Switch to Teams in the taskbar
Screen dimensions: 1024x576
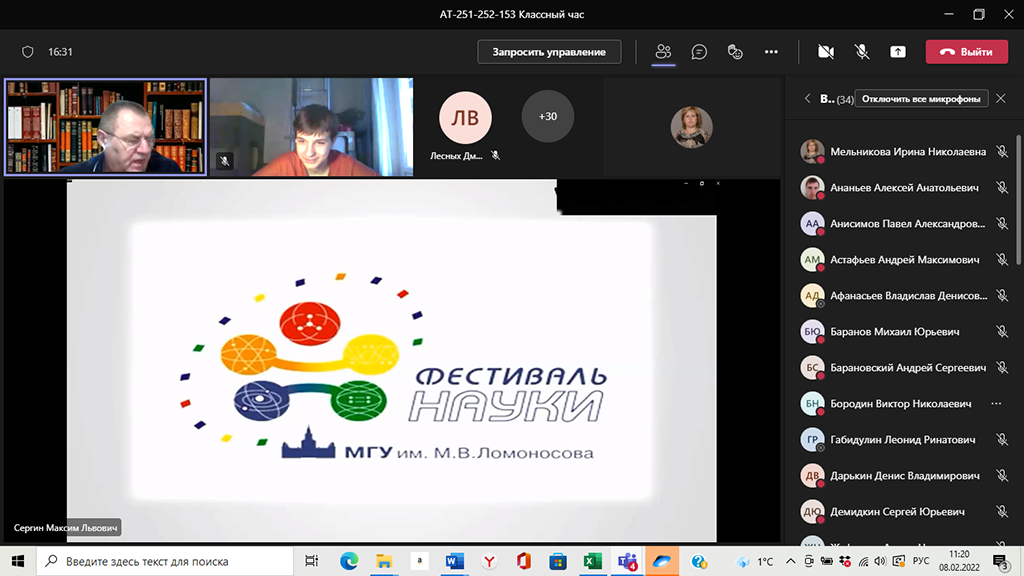pyautogui.click(x=628, y=561)
